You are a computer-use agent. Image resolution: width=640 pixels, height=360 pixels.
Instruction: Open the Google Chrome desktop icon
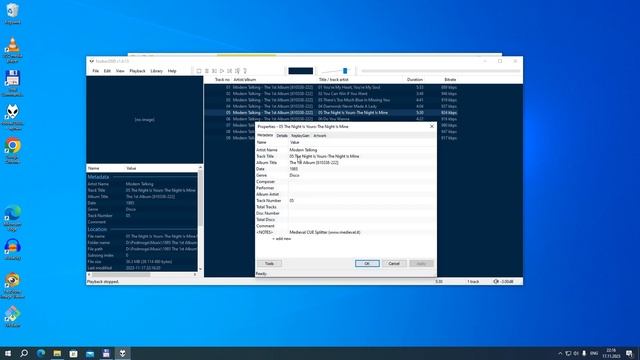click(13, 151)
